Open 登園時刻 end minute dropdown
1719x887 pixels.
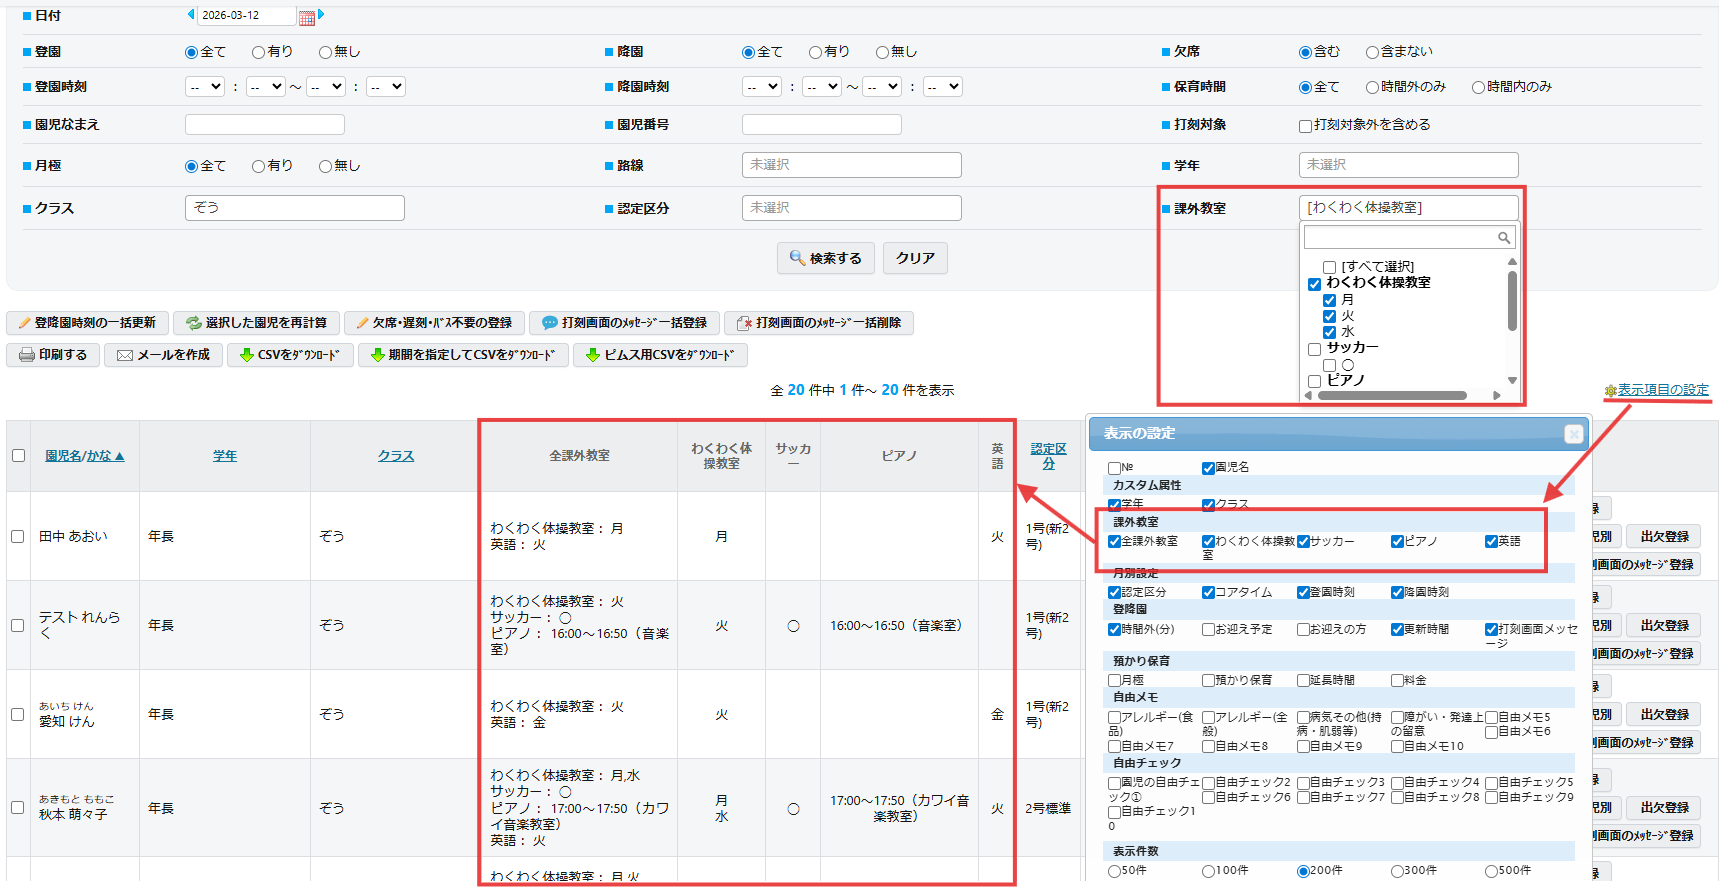tap(386, 87)
